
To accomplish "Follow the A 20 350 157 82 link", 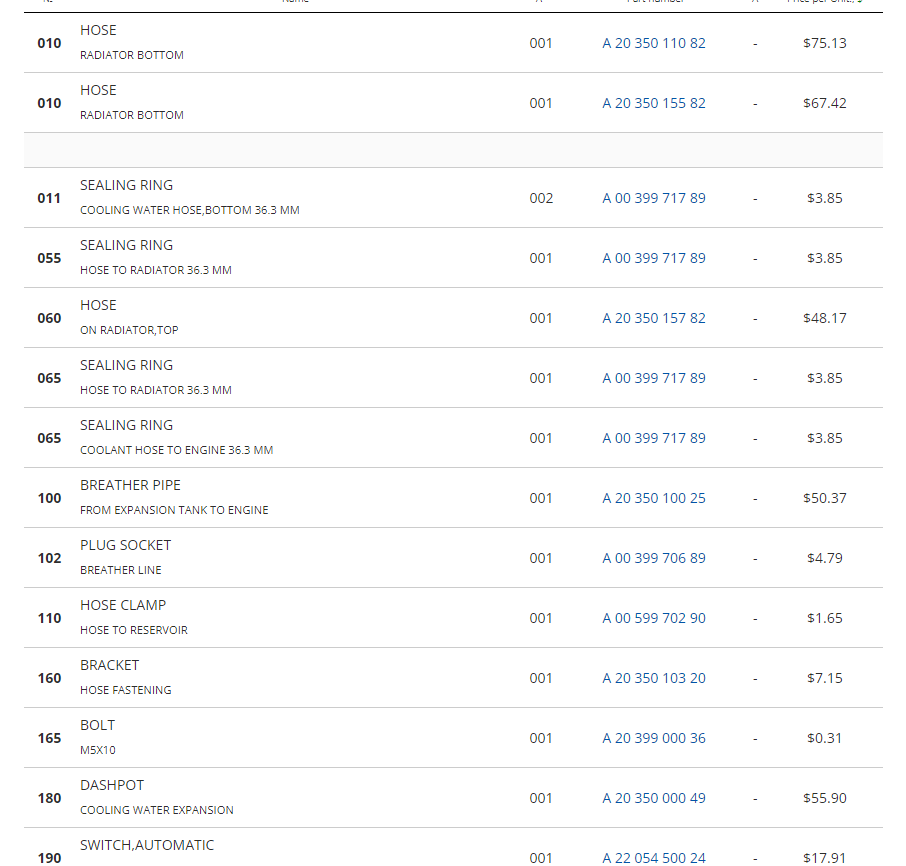I will point(654,318).
